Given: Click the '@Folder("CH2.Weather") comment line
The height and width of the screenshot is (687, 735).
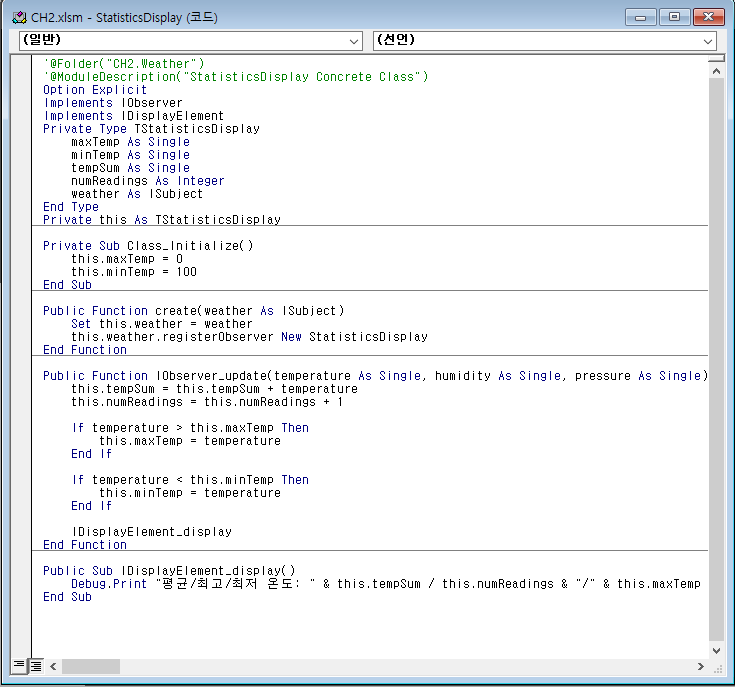Looking at the screenshot, I should click(x=124, y=64).
